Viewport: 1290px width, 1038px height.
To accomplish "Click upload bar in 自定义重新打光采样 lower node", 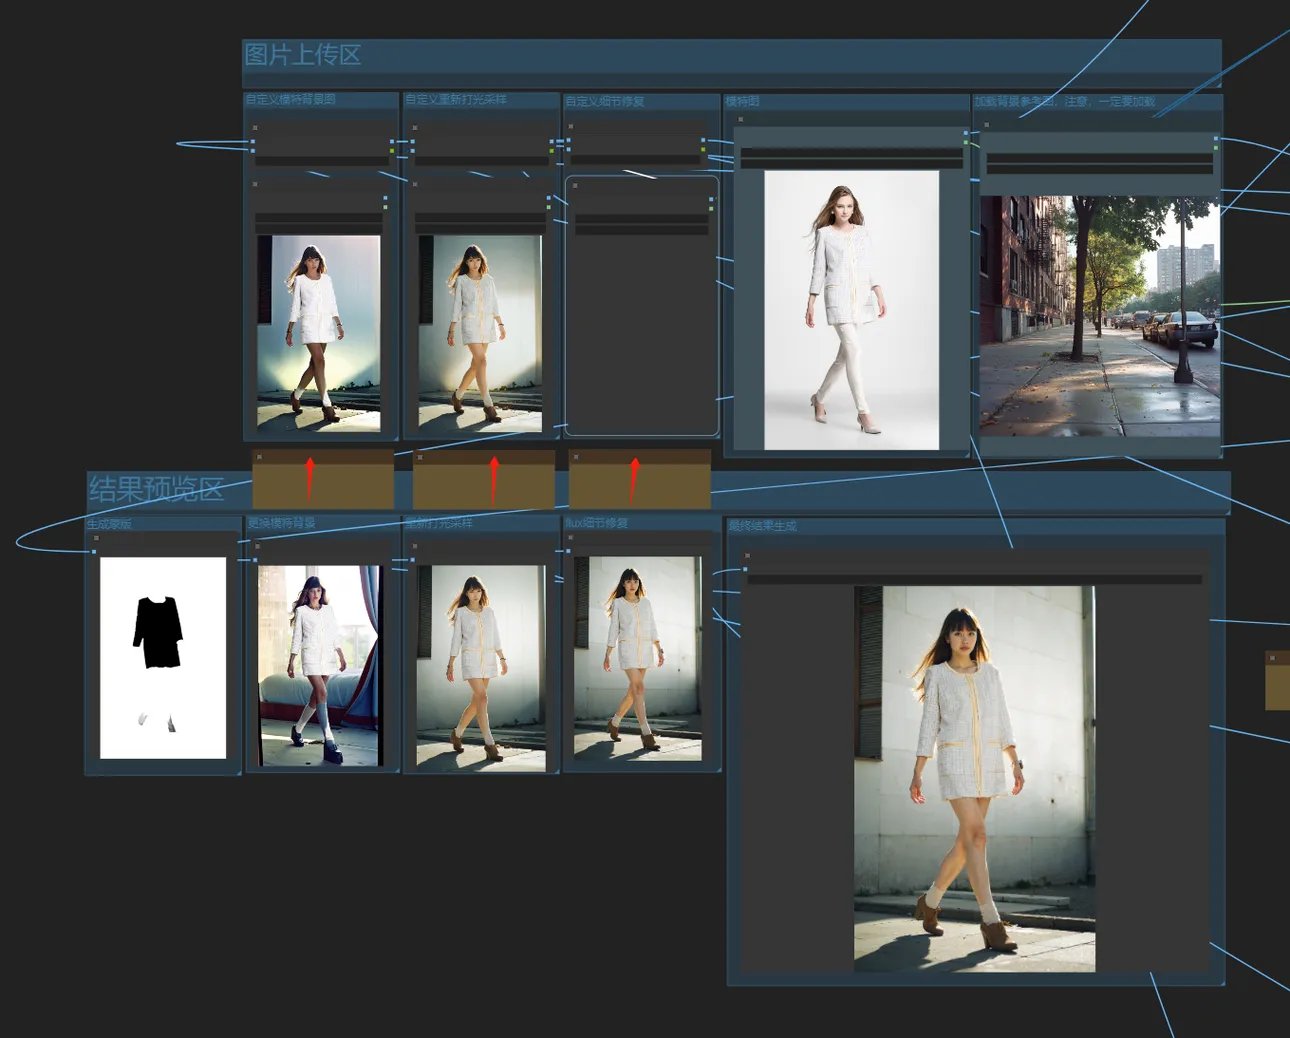I will 479,229.
